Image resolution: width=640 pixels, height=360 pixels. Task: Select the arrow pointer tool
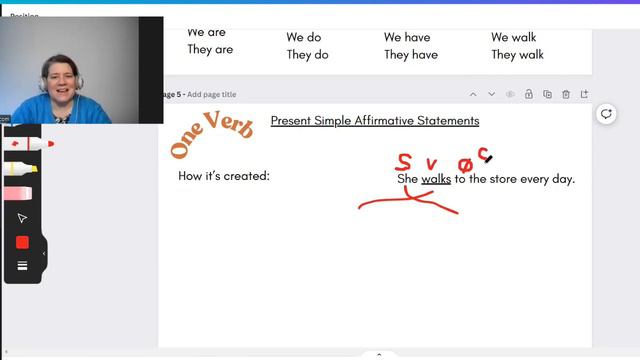[22, 218]
